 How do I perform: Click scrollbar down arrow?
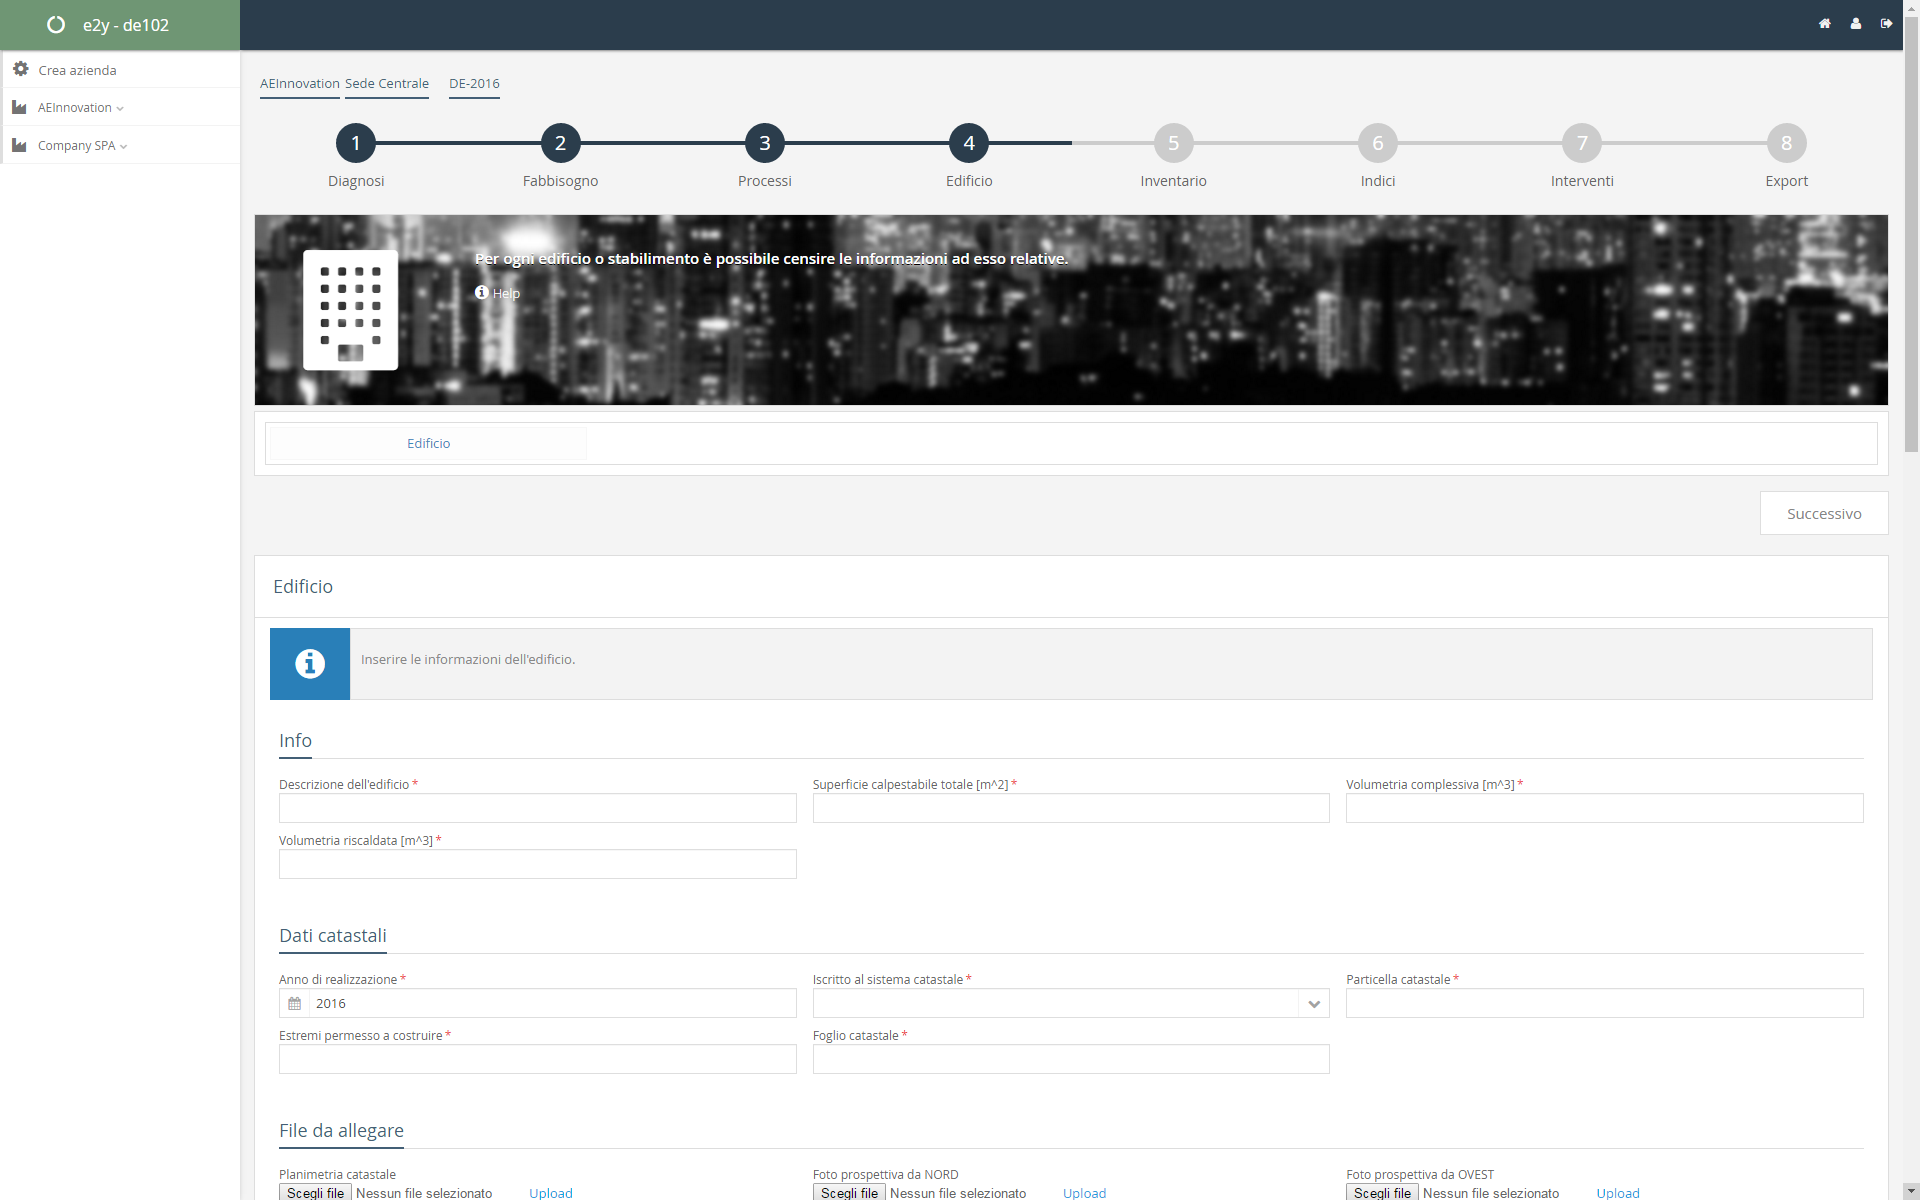coord(1911,1192)
